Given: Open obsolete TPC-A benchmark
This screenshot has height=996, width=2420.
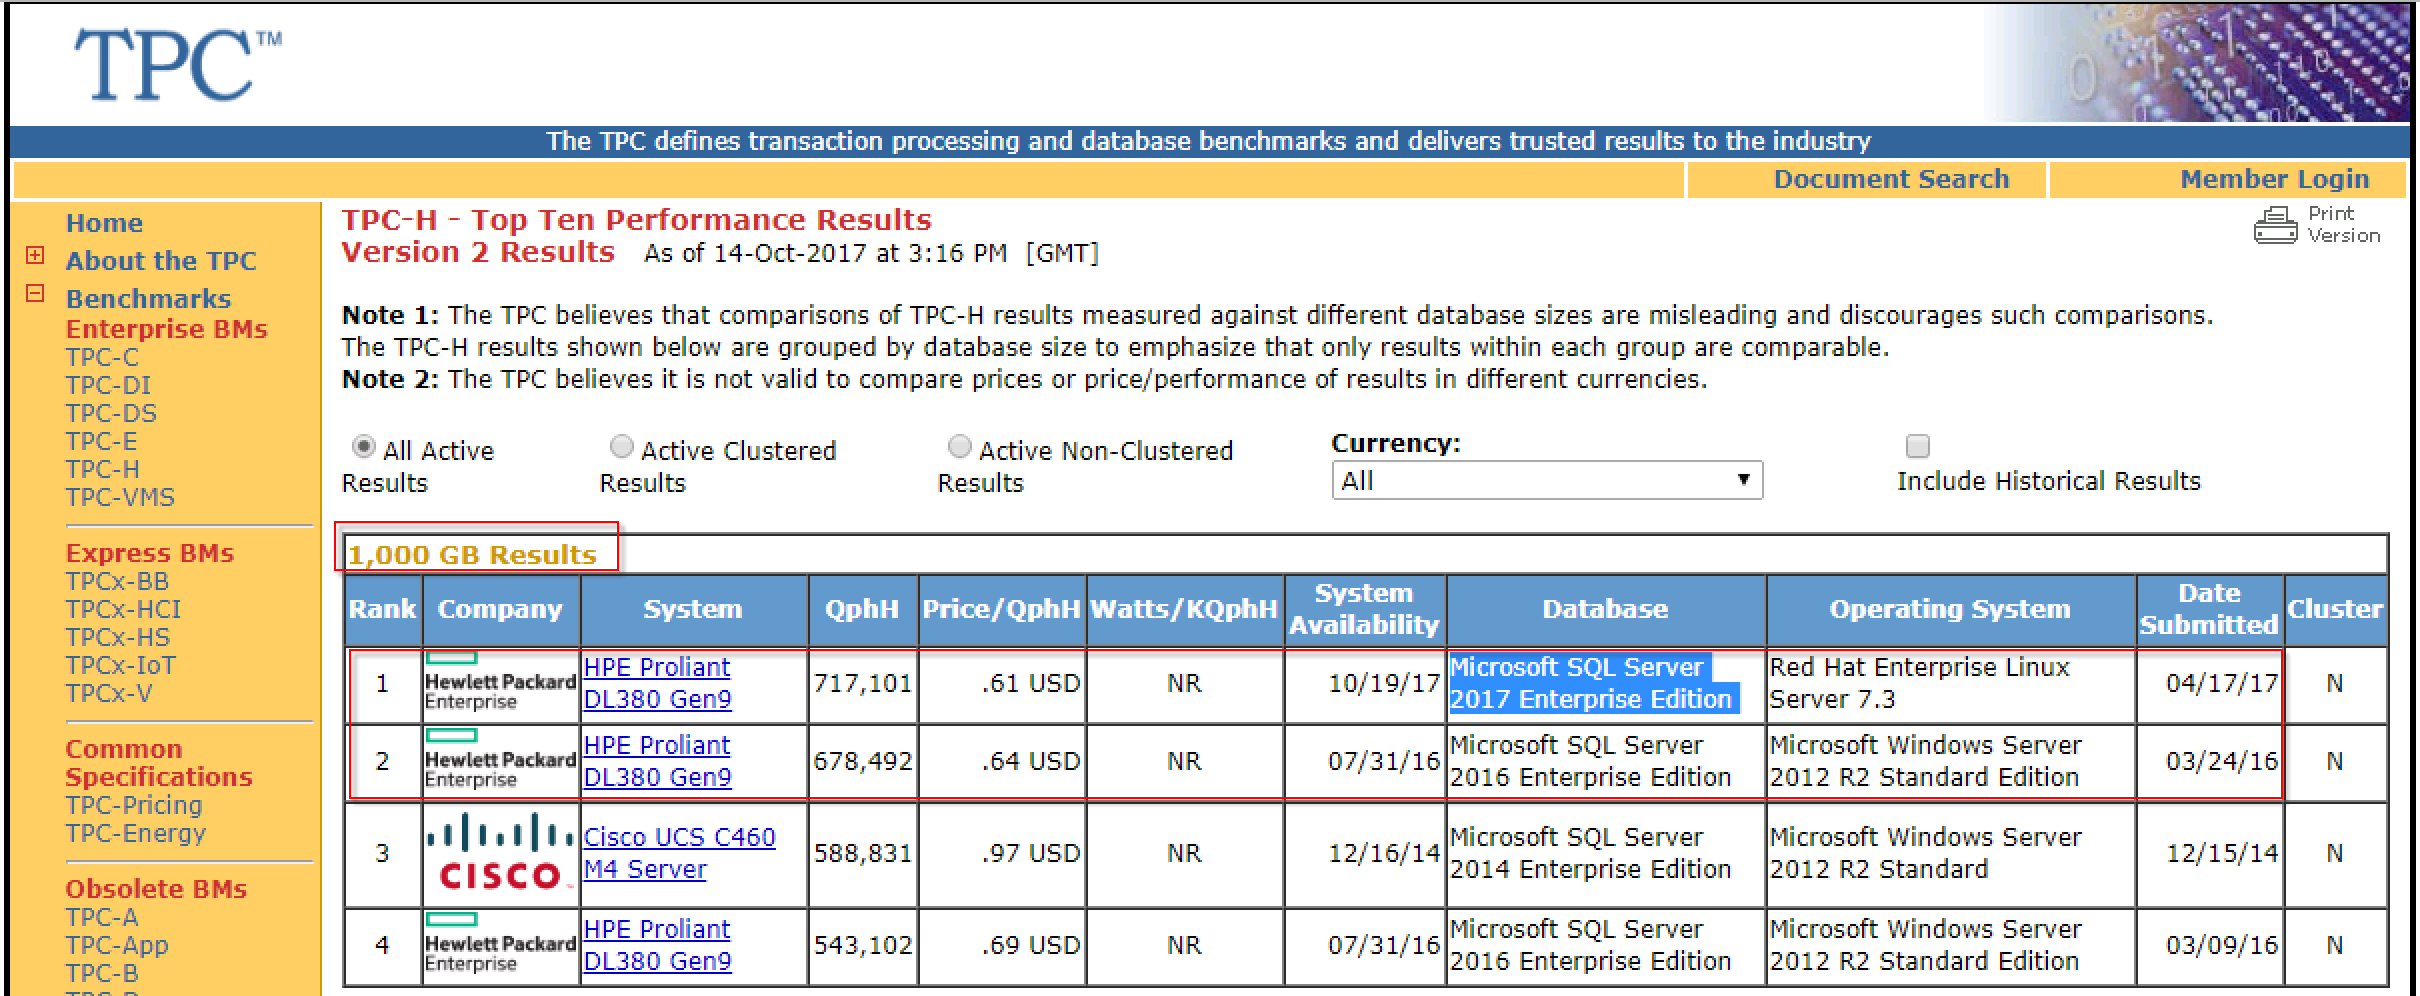Looking at the screenshot, I should [102, 918].
